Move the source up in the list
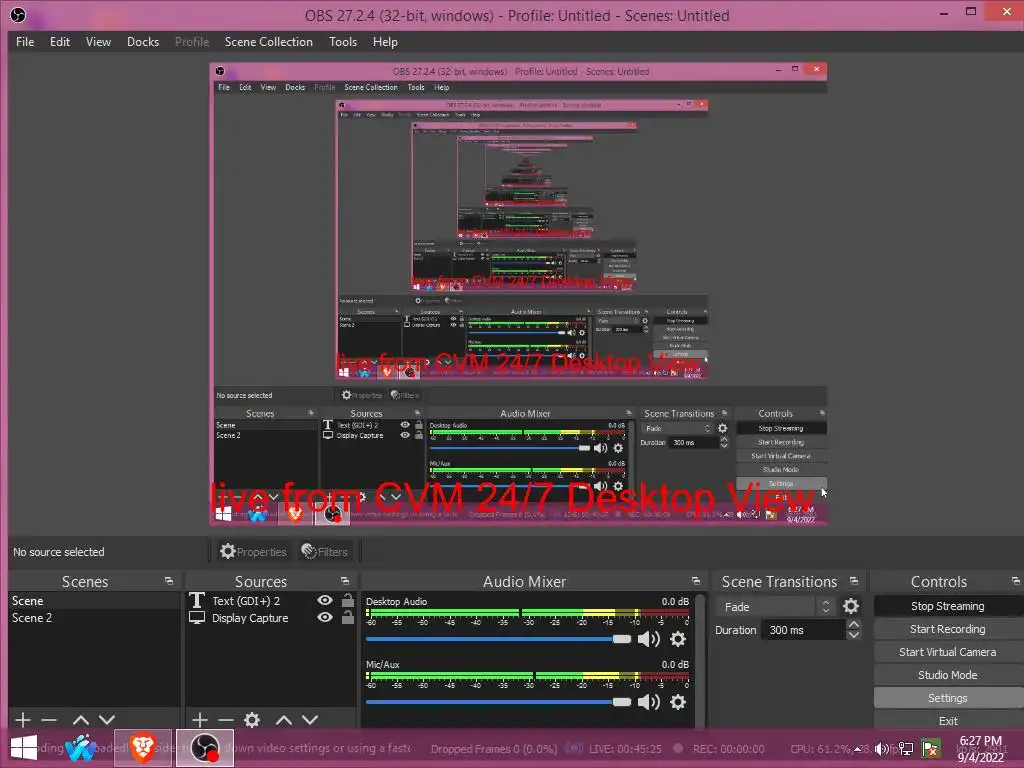1024x768 pixels. click(x=283, y=720)
